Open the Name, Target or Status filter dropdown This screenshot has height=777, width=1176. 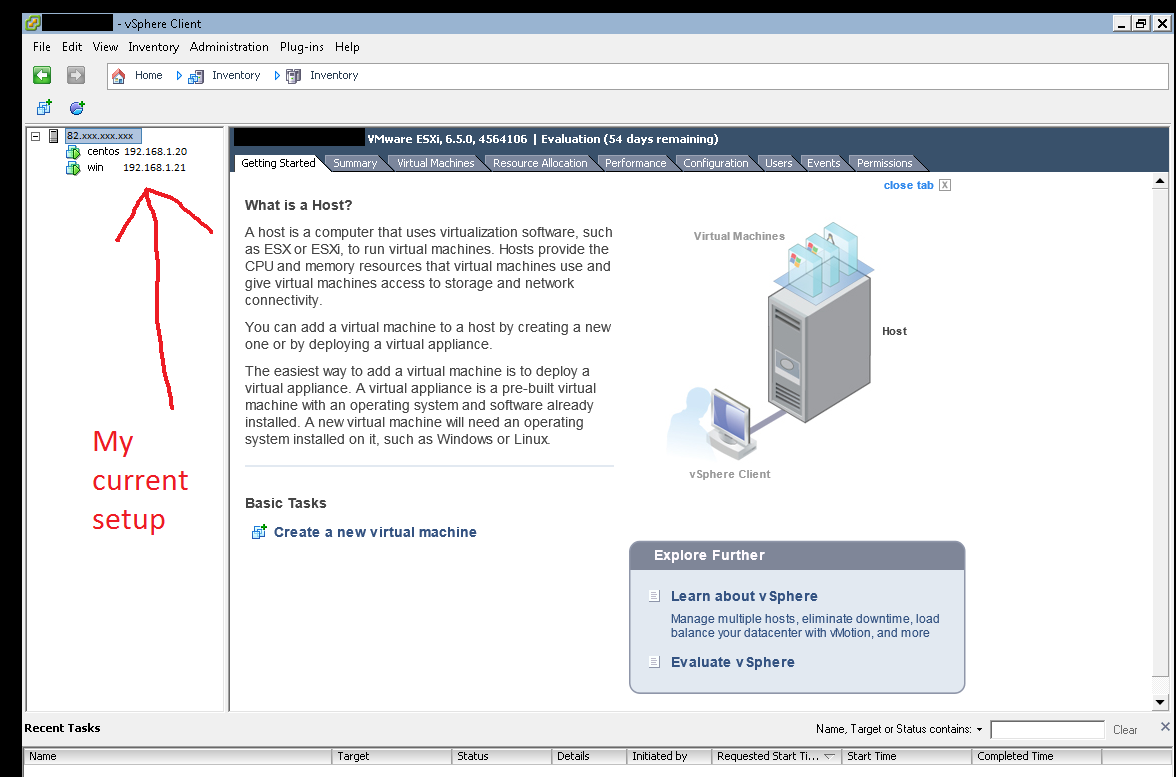(x=980, y=730)
